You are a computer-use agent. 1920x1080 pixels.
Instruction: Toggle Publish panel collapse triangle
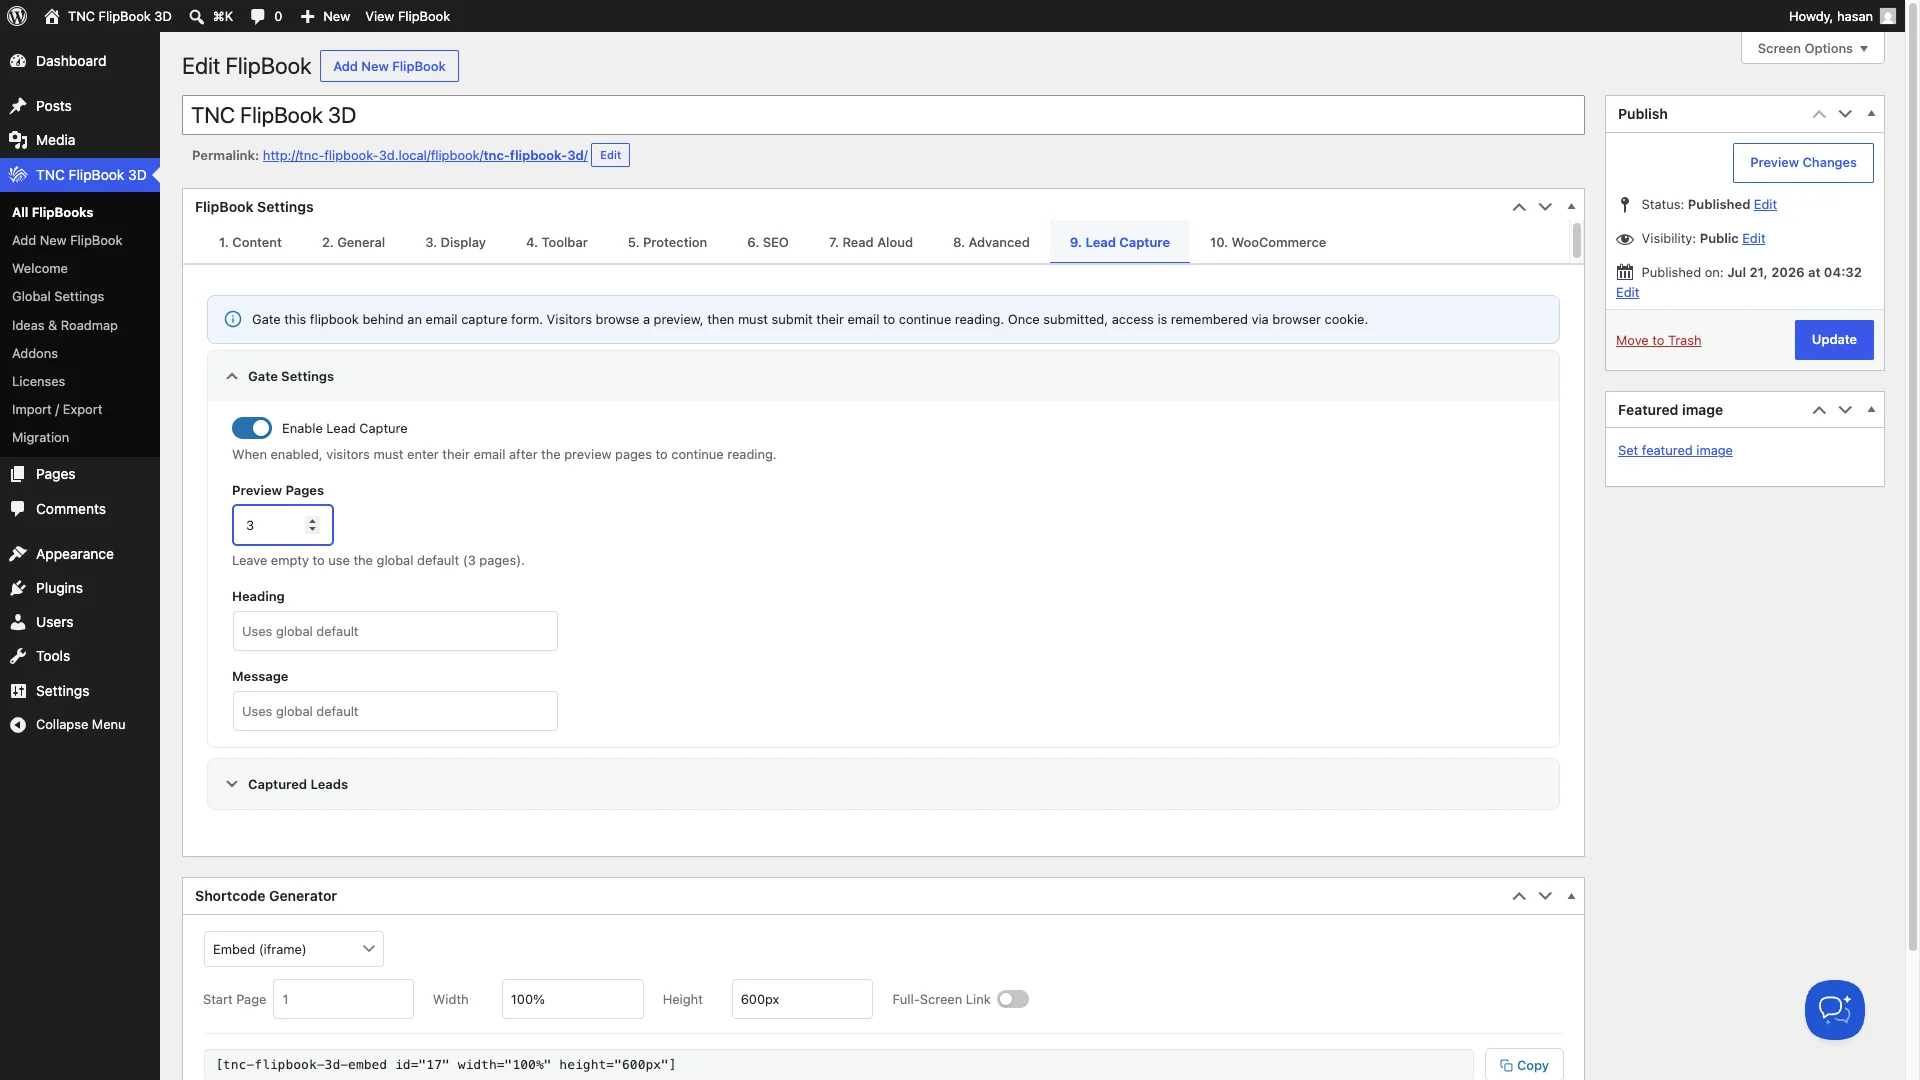pyautogui.click(x=1871, y=114)
